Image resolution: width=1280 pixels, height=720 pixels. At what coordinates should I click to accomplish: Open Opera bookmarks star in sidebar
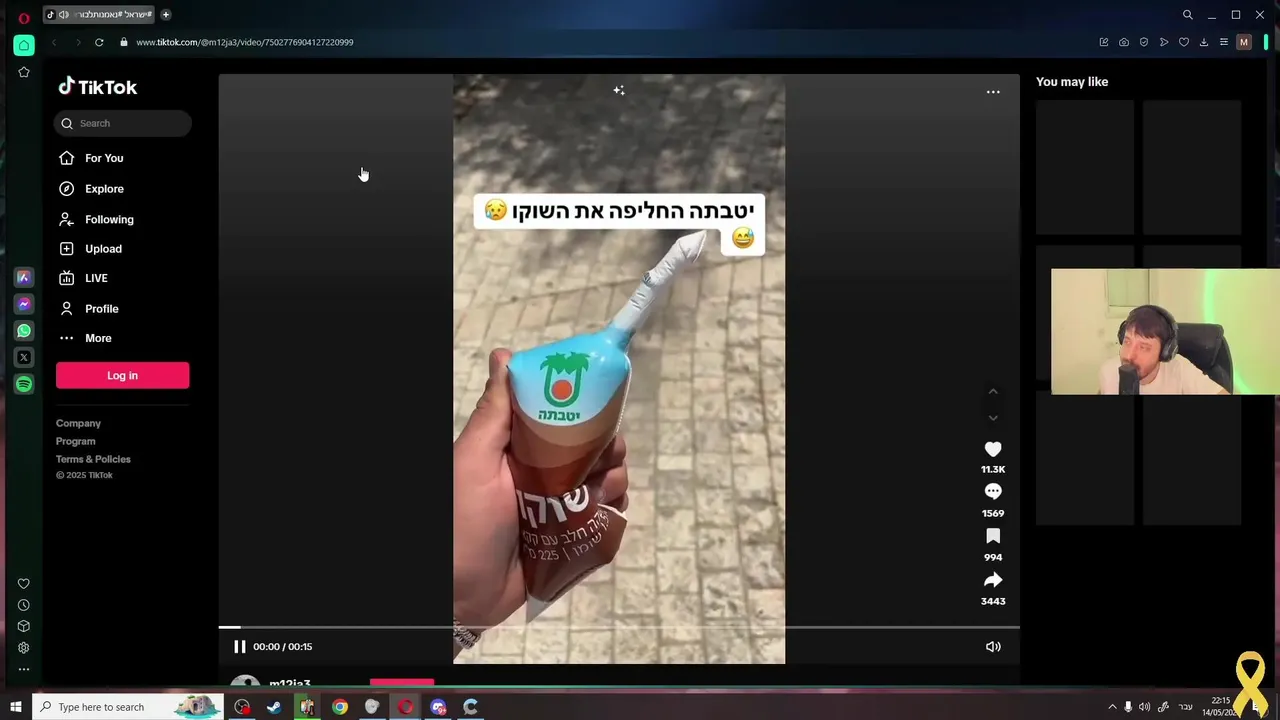(x=24, y=72)
